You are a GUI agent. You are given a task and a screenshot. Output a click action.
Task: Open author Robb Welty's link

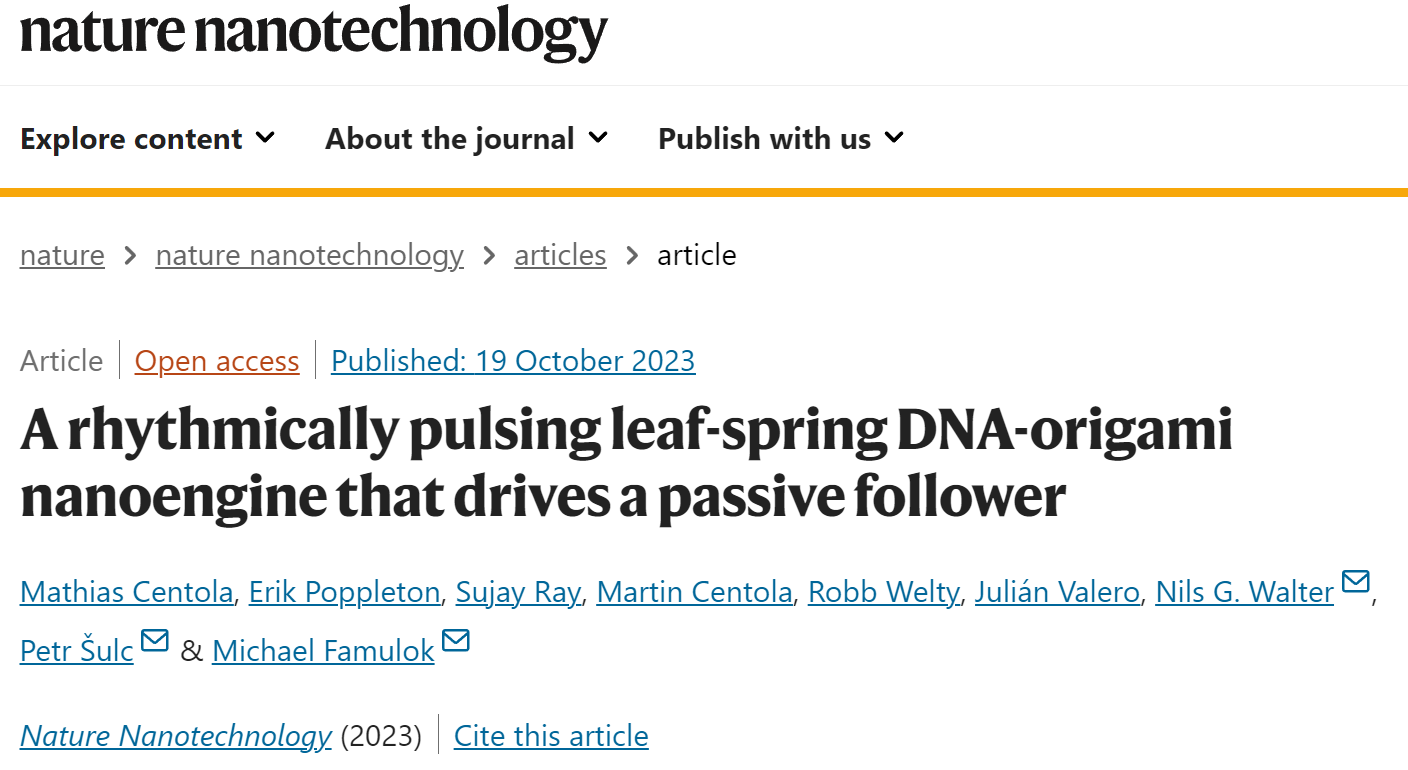[884, 592]
